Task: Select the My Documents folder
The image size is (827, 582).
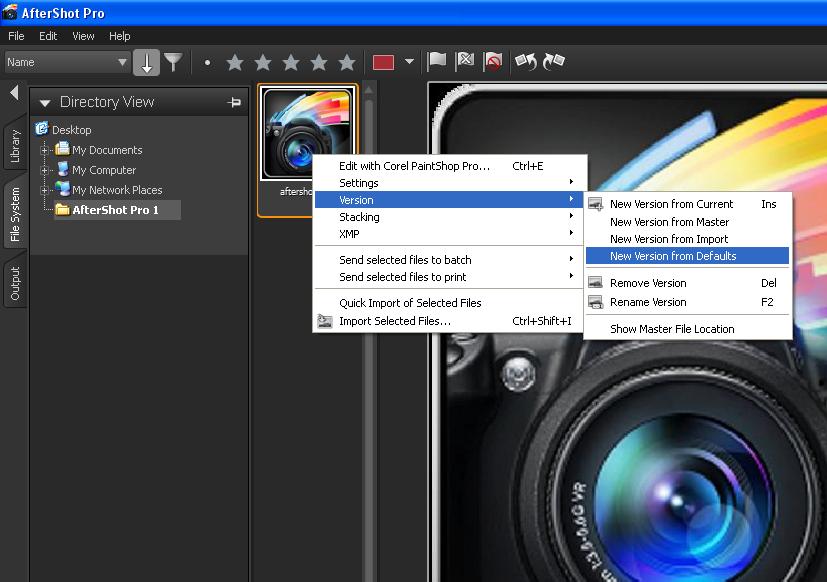Action: [x=99, y=150]
